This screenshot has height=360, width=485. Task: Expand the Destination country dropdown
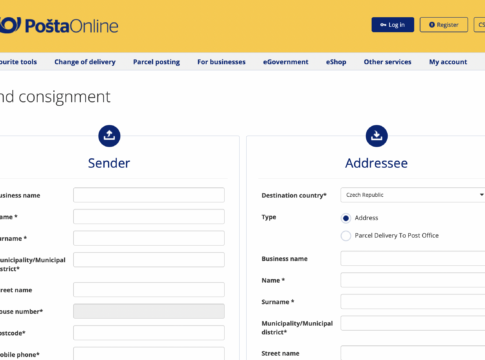(x=413, y=195)
